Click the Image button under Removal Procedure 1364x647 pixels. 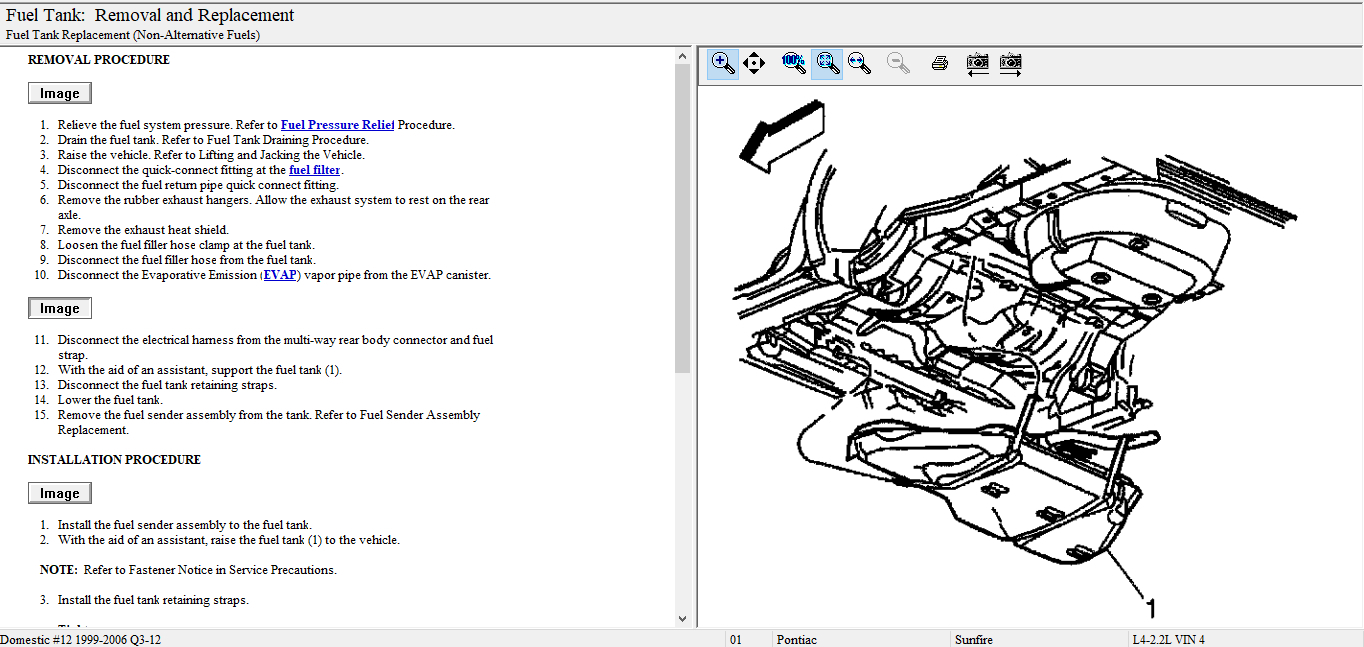click(x=60, y=93)
